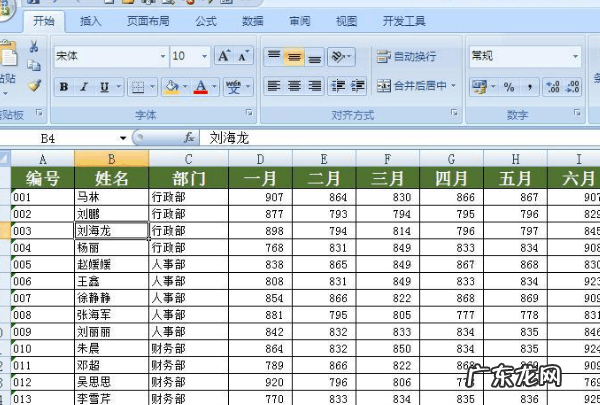Click the 自动换行 wrap text button

pos(407,57)
